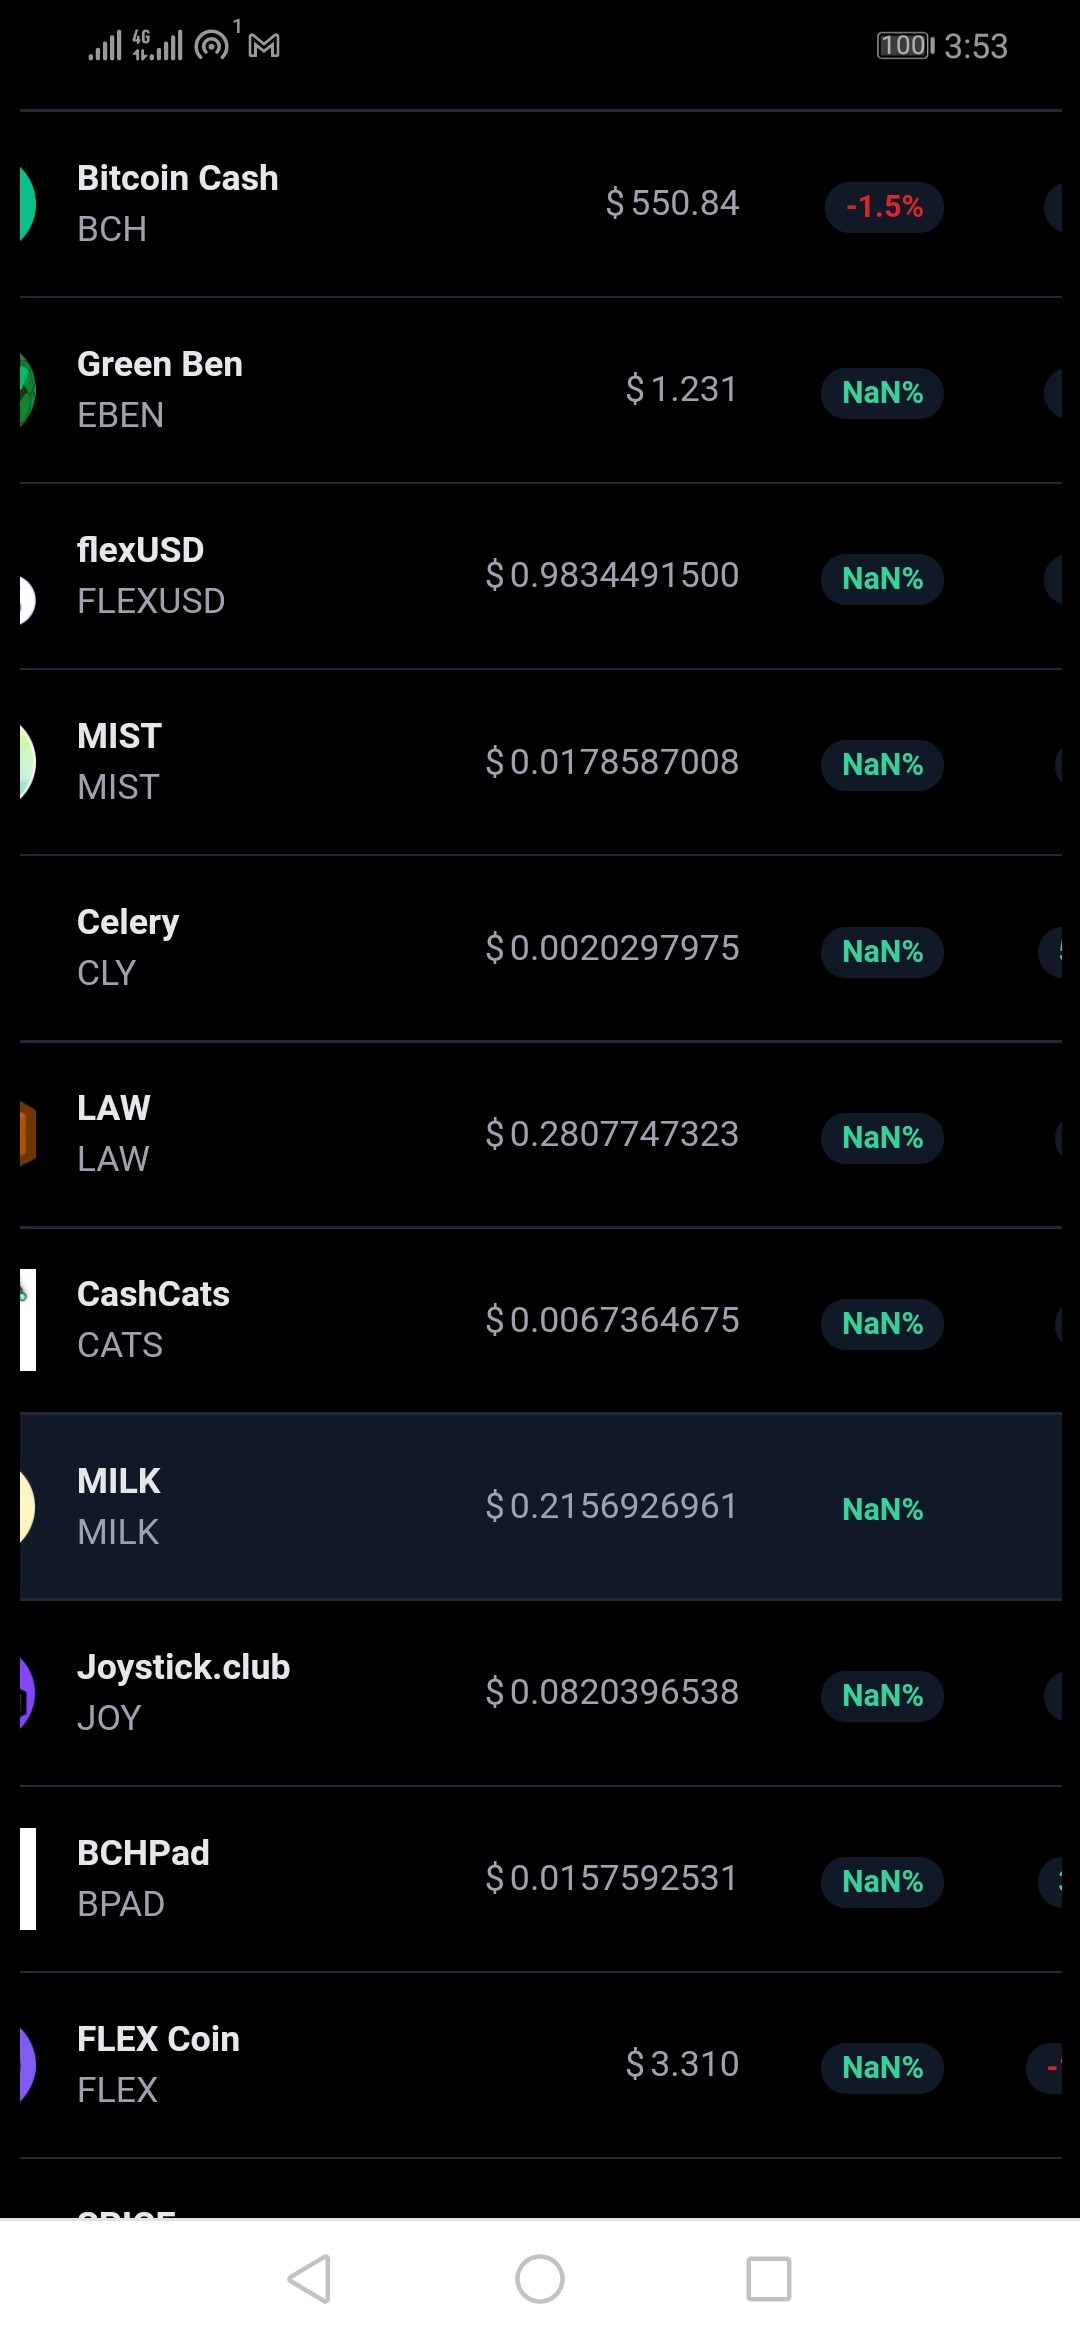Image resolution: width=1080 pixels, height=2340 pixels.
Task: Tap the Joystick.club token logo
Action: click(x=28, y=1692)
